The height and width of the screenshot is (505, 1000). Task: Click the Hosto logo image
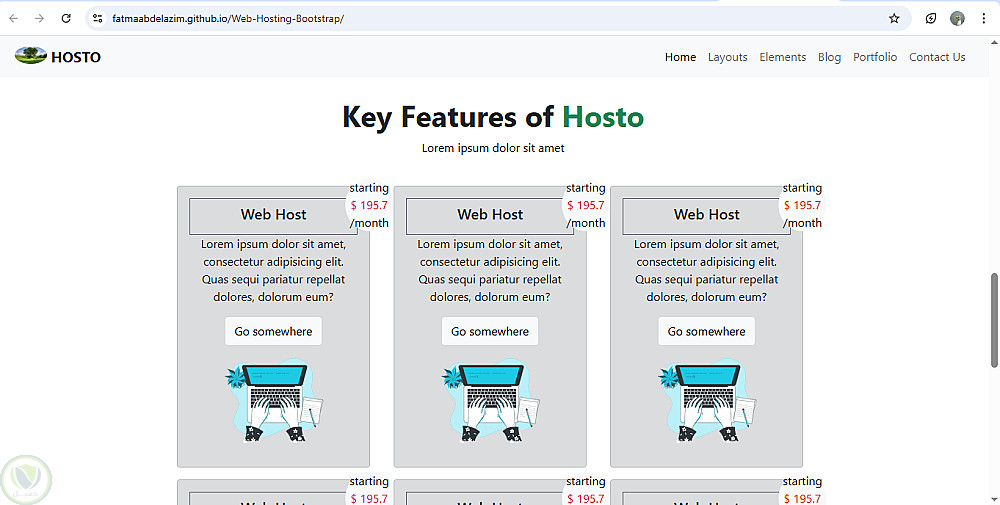point(31,55)
